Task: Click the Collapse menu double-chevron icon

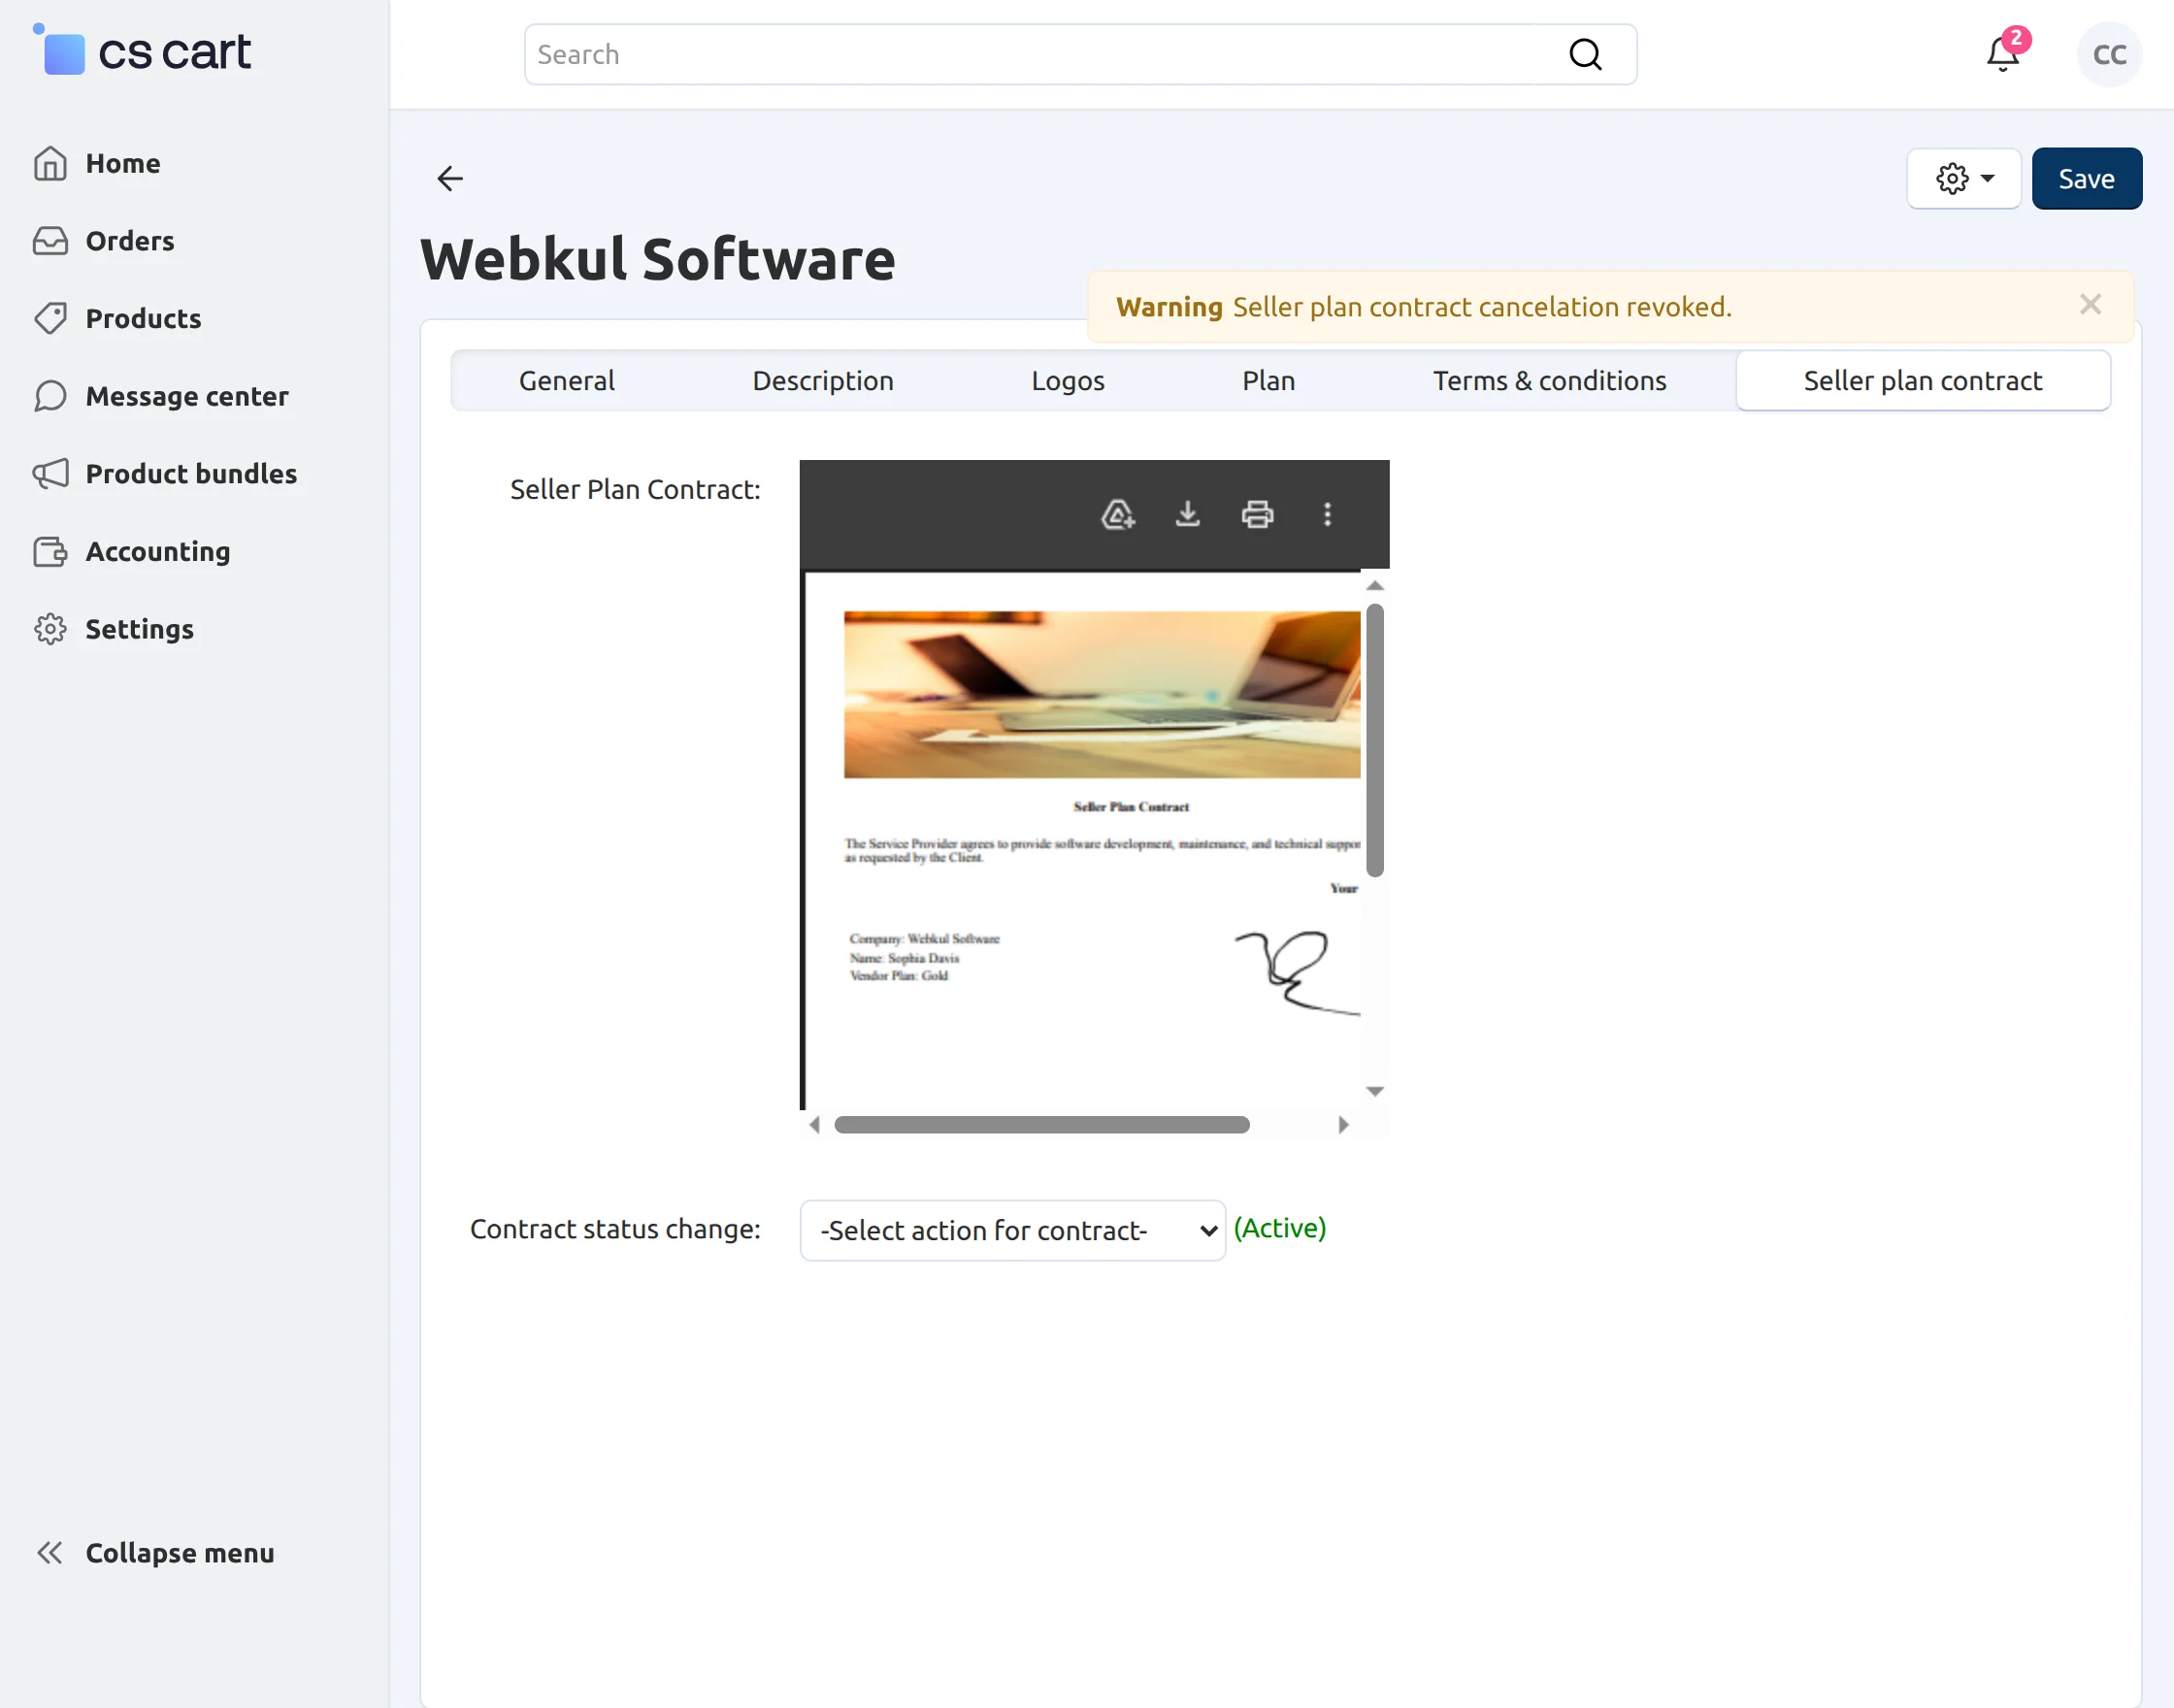Action: 49,1552
